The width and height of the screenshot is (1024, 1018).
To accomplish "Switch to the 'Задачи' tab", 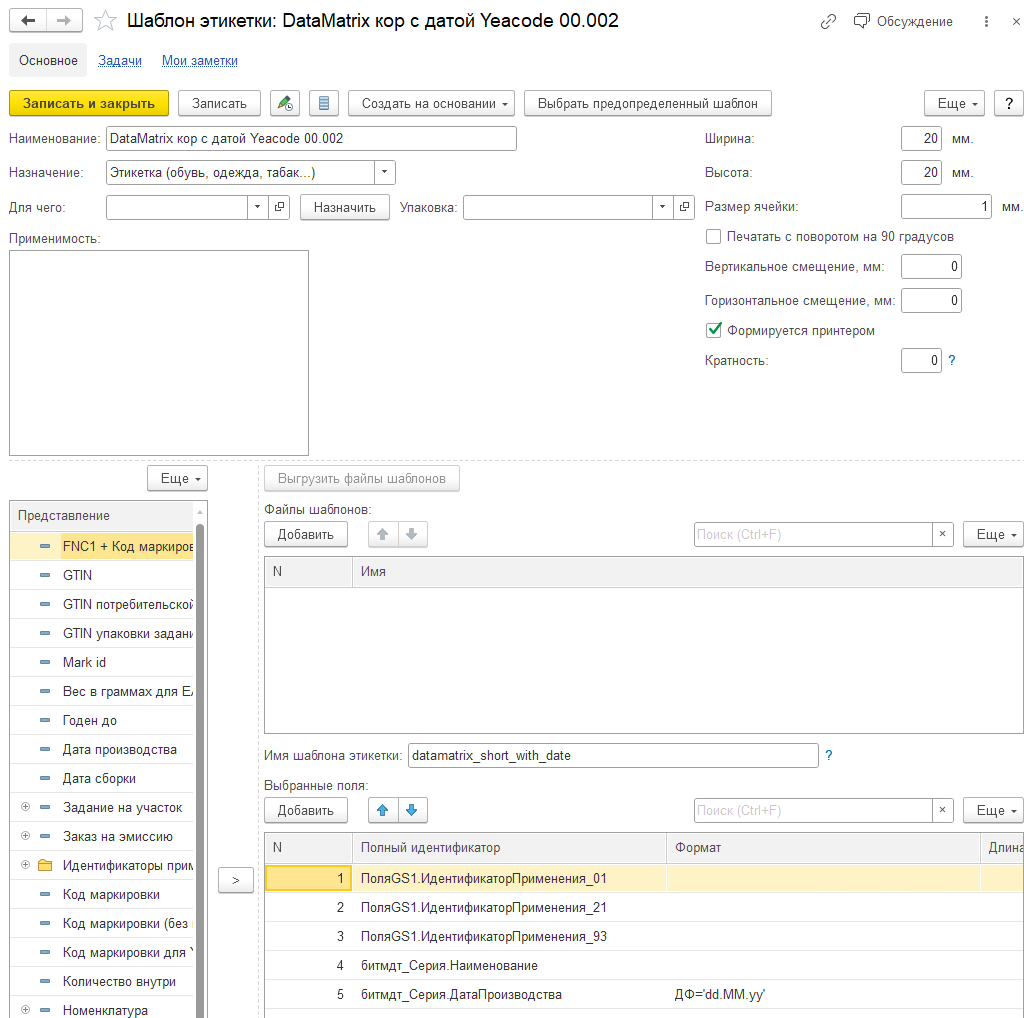I will (x=120, y=61).
